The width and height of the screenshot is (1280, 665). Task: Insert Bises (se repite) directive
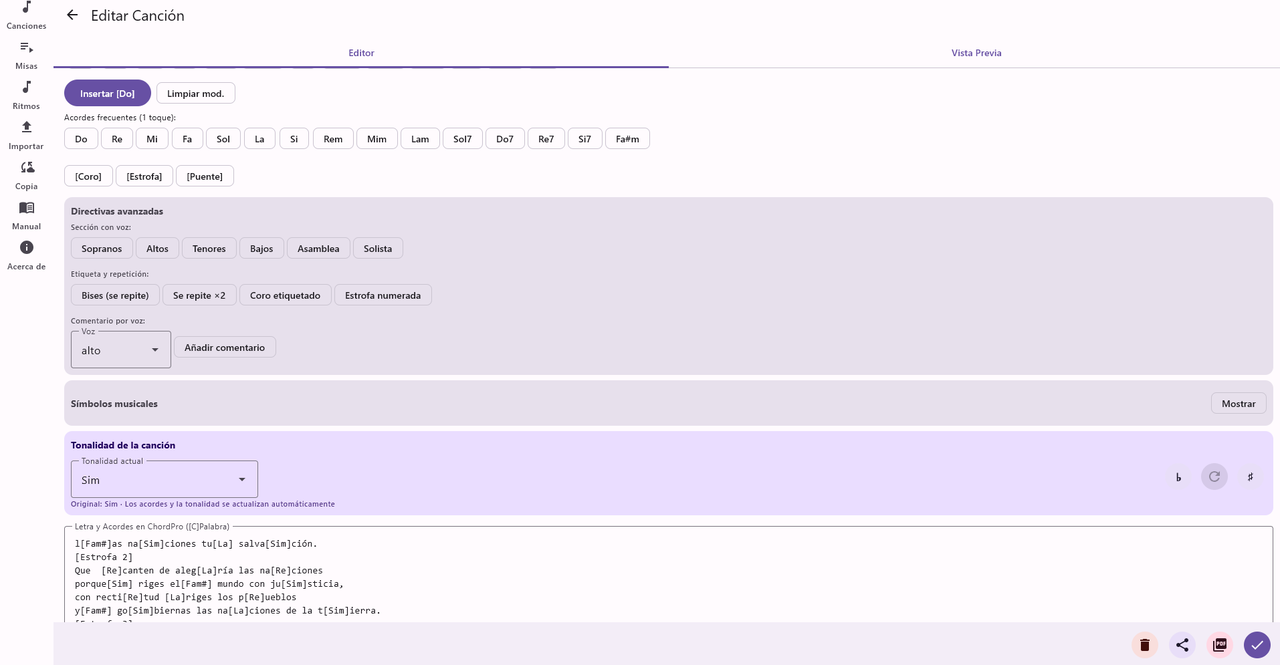[115, 295]
